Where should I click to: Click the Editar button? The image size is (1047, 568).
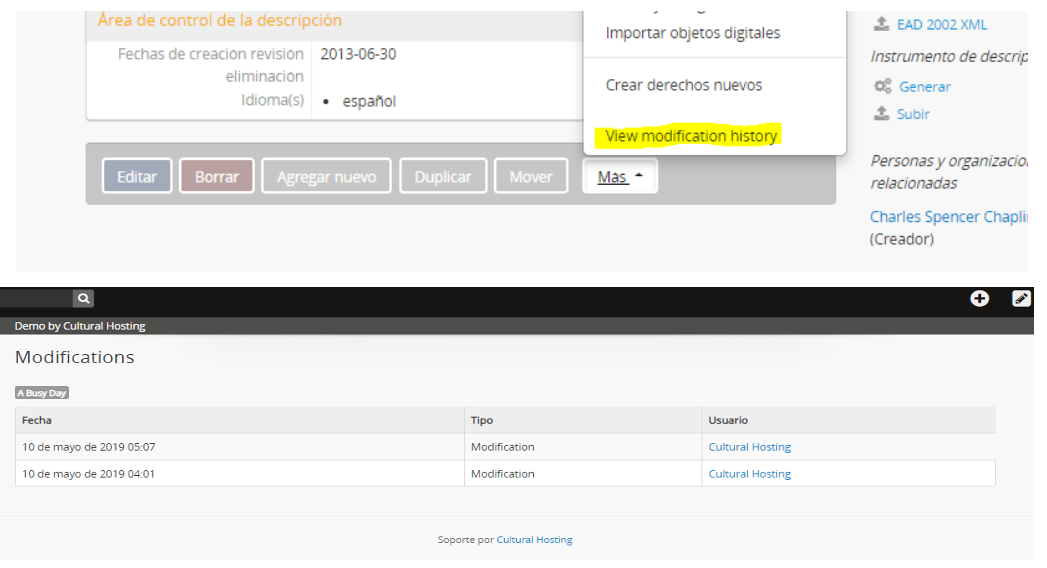pyautogui.click(x=137, y=176)
